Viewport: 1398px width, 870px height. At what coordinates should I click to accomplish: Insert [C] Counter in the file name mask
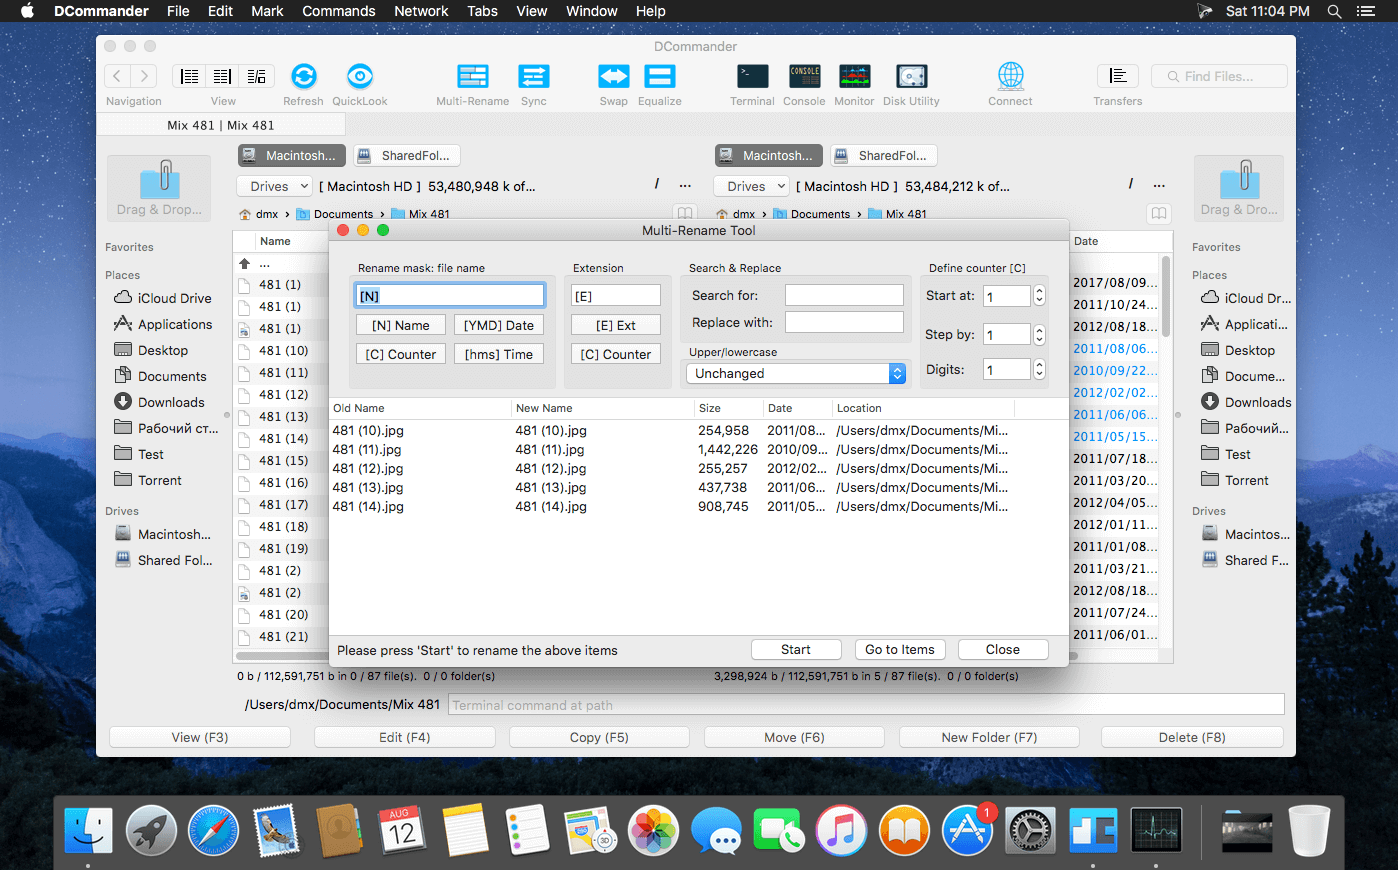coord(401,354)
